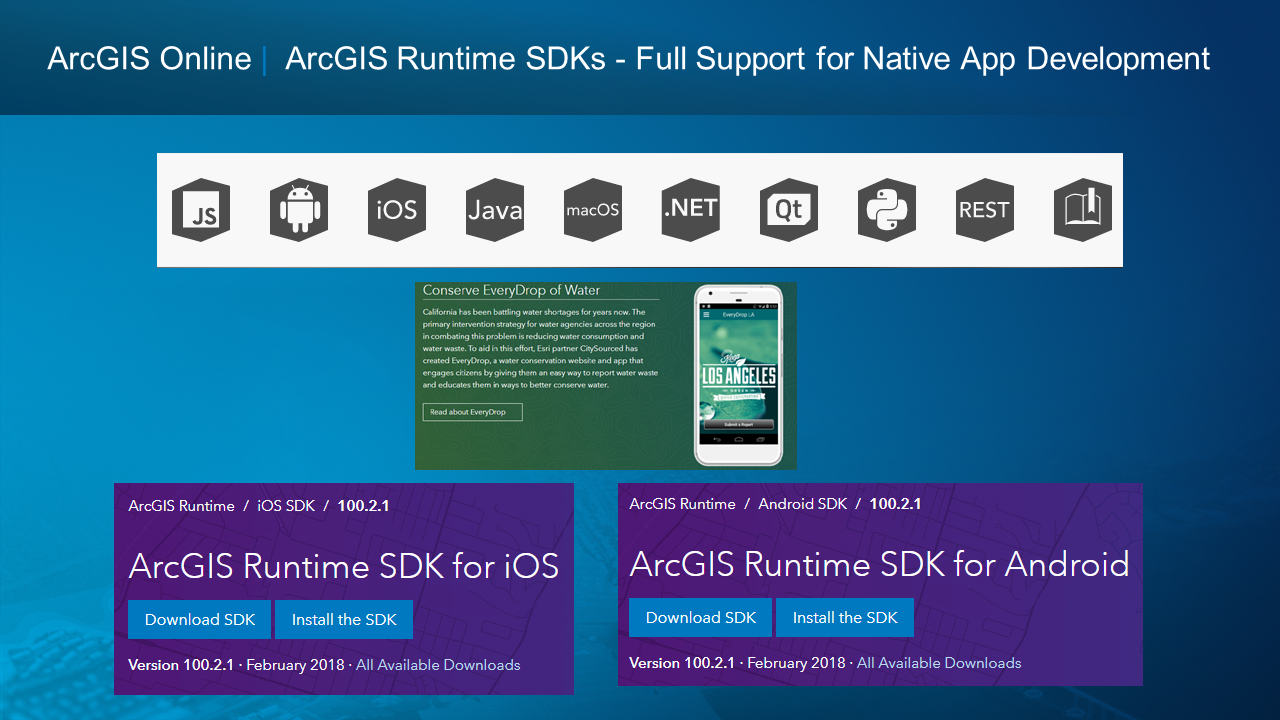Click iOS SDK breadcrumb link
The height and width of the screenshot is (720, 1280).
coord(286,506)
